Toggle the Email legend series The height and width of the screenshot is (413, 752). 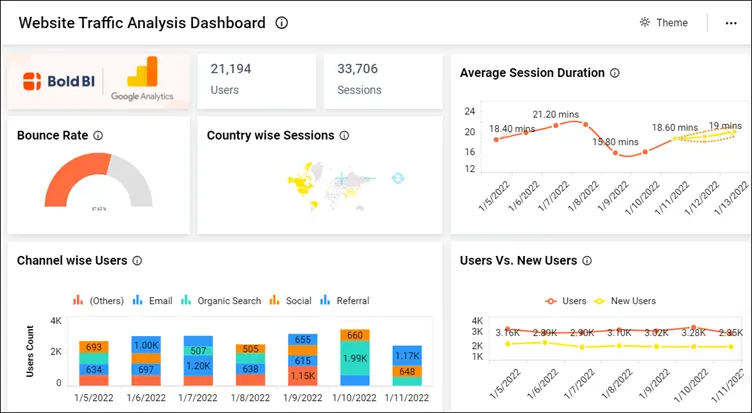click(x=153, y=301)
